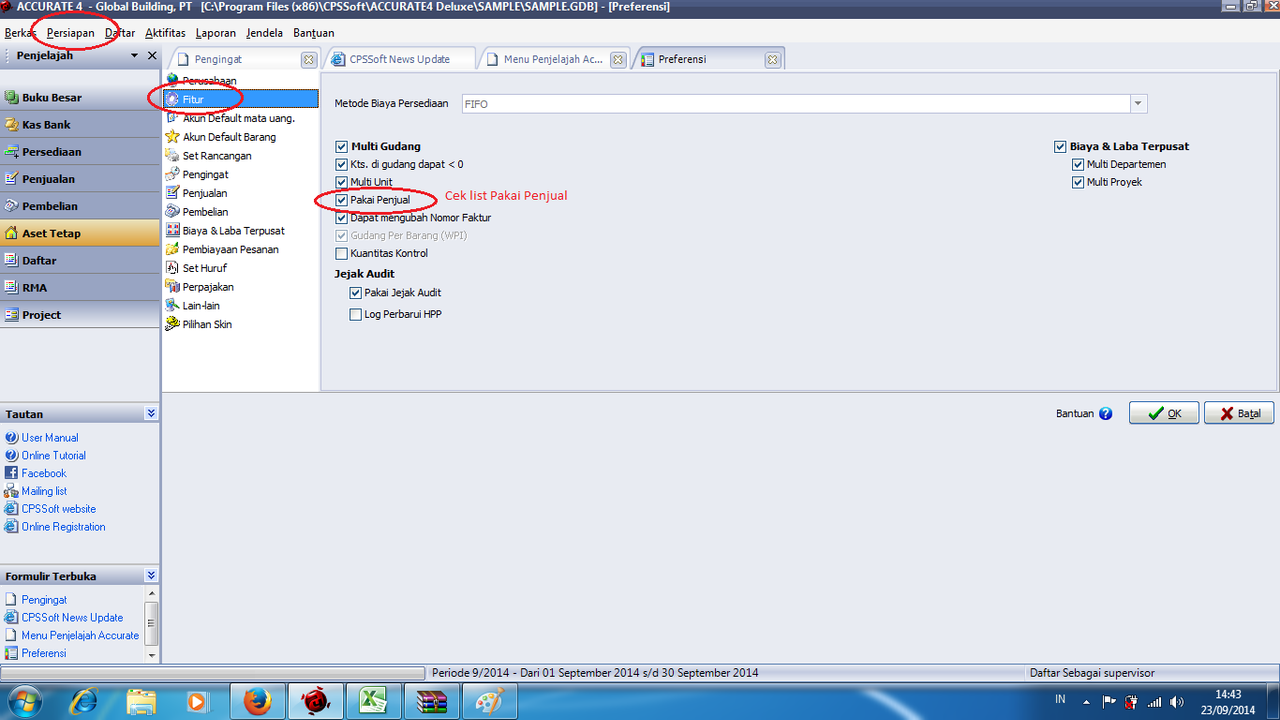This screenshot has width=1280, height=720.
Task: Click the Kas Bank module icon
Action: [x=12, y=125]
